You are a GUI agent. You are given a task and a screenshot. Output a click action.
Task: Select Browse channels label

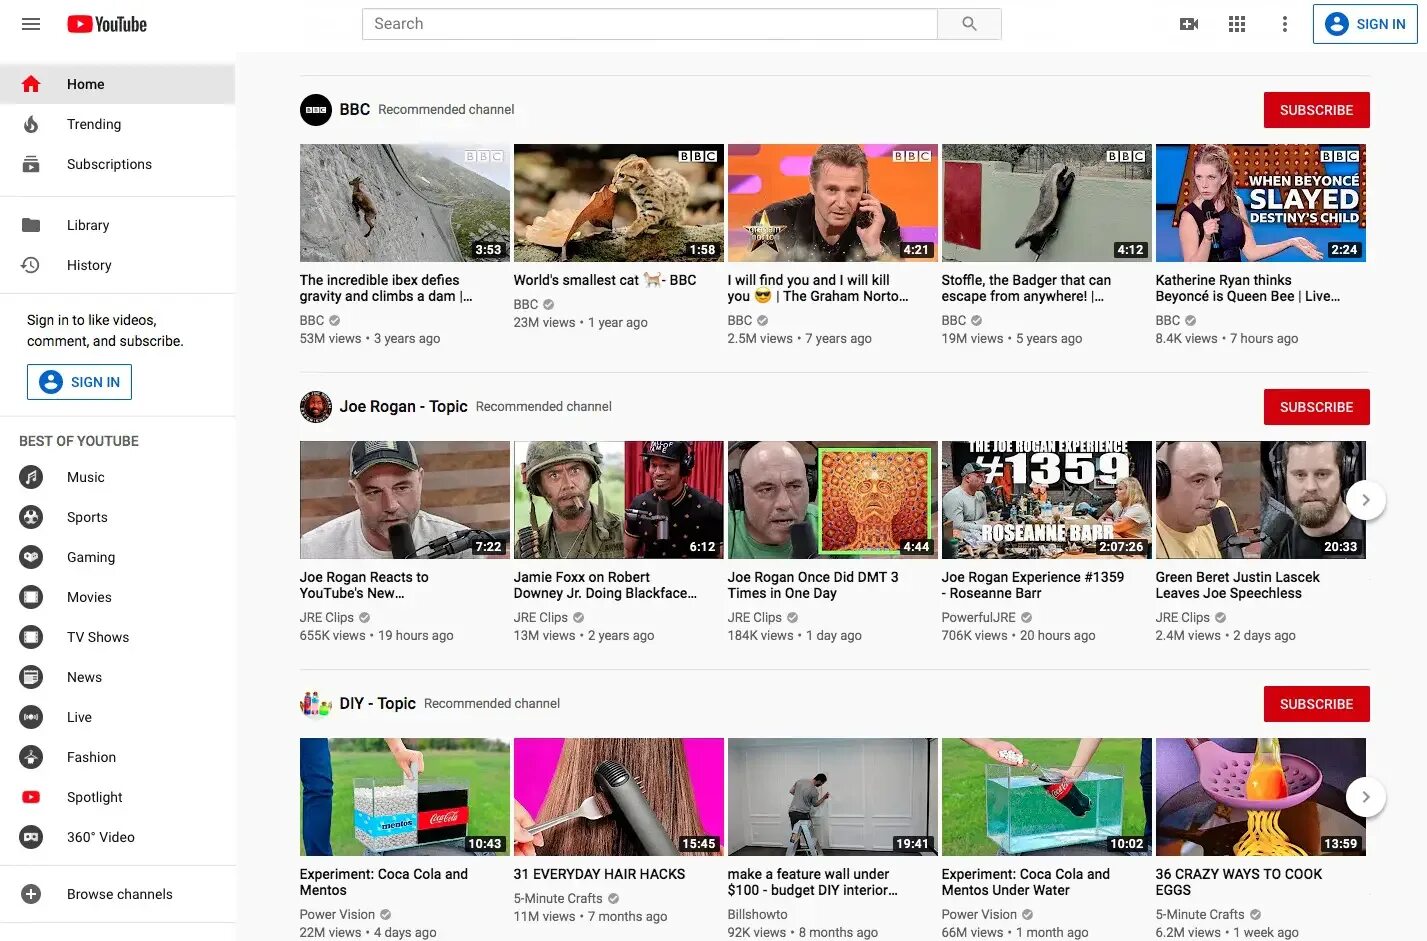coord(120,894)
